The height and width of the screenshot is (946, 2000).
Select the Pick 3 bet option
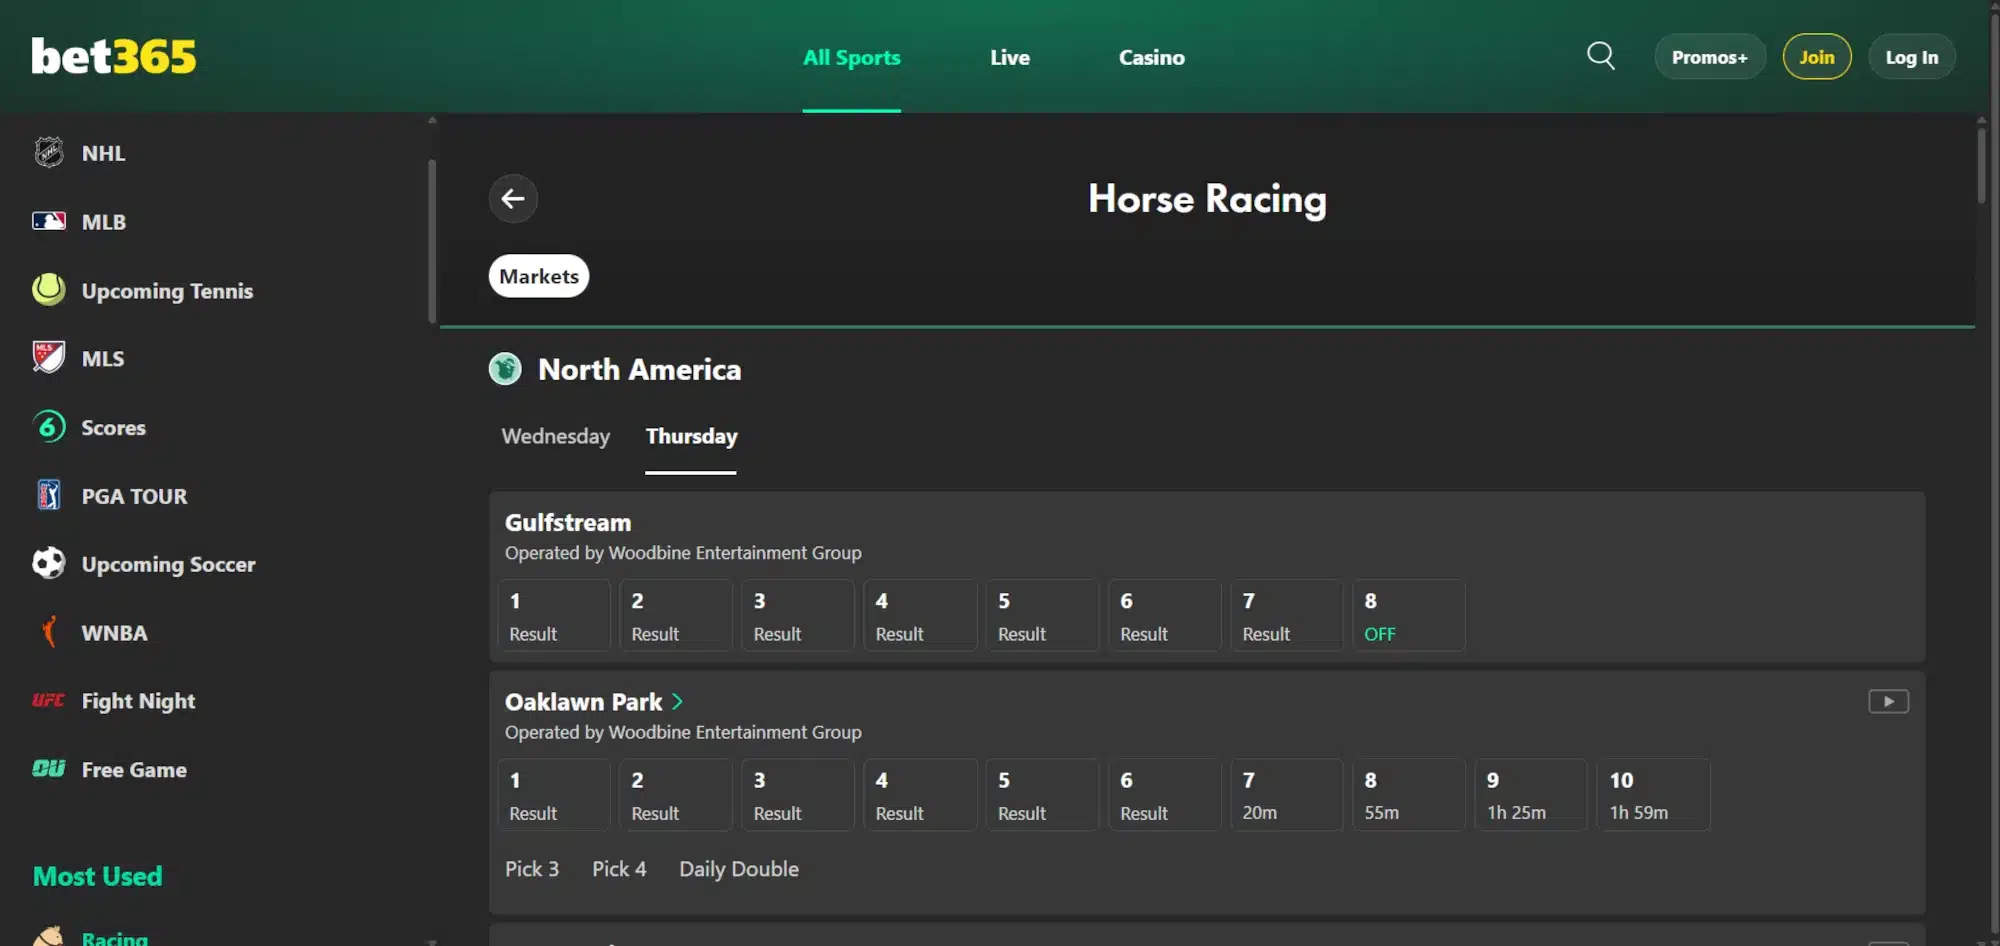(x=532, y=869)
